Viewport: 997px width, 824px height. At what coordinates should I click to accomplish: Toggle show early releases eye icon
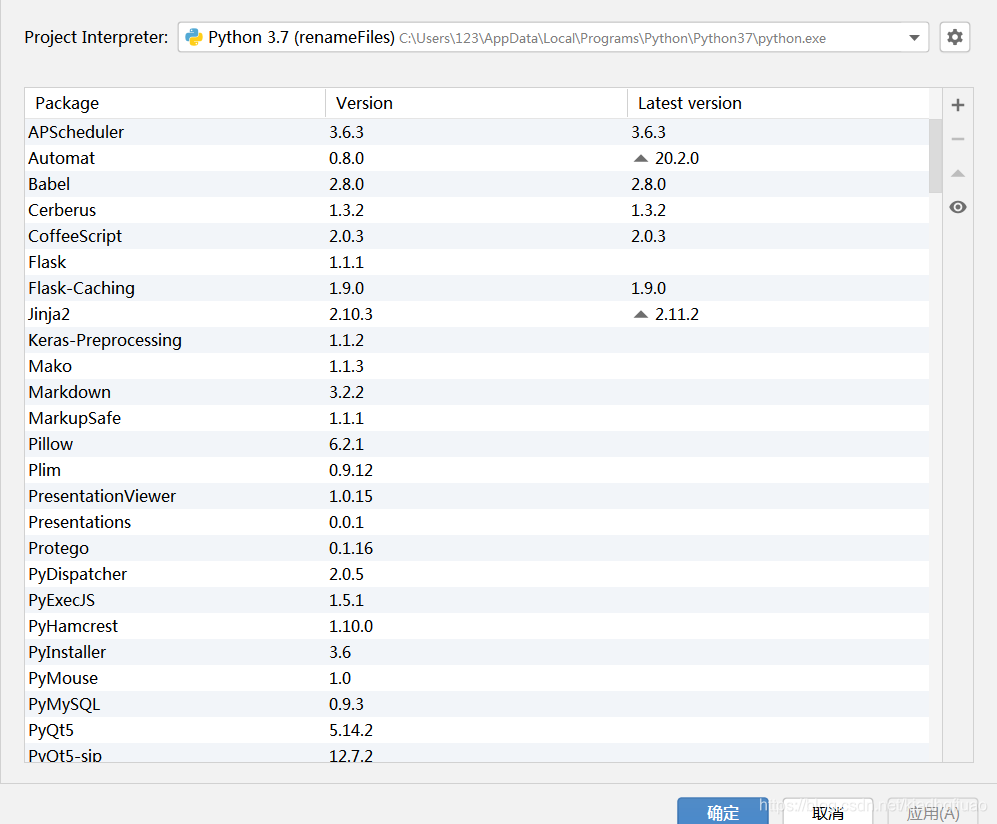(x=958, y=207)
